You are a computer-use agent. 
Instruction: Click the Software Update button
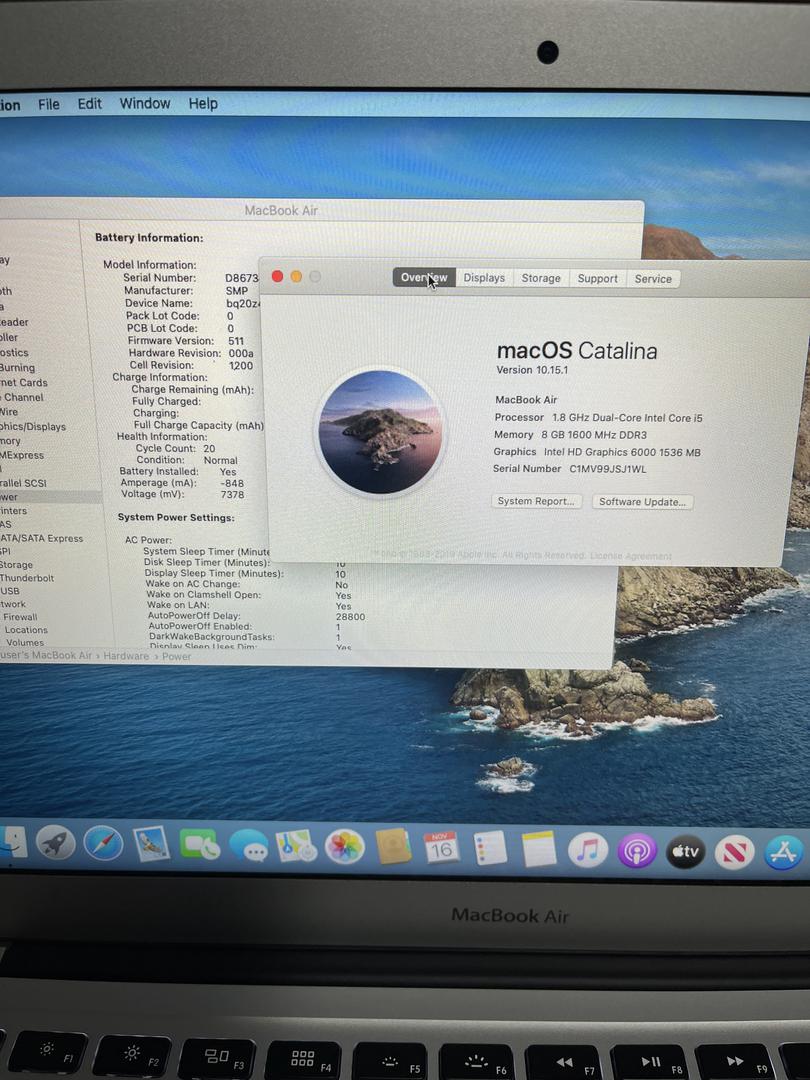coord(642,502)
